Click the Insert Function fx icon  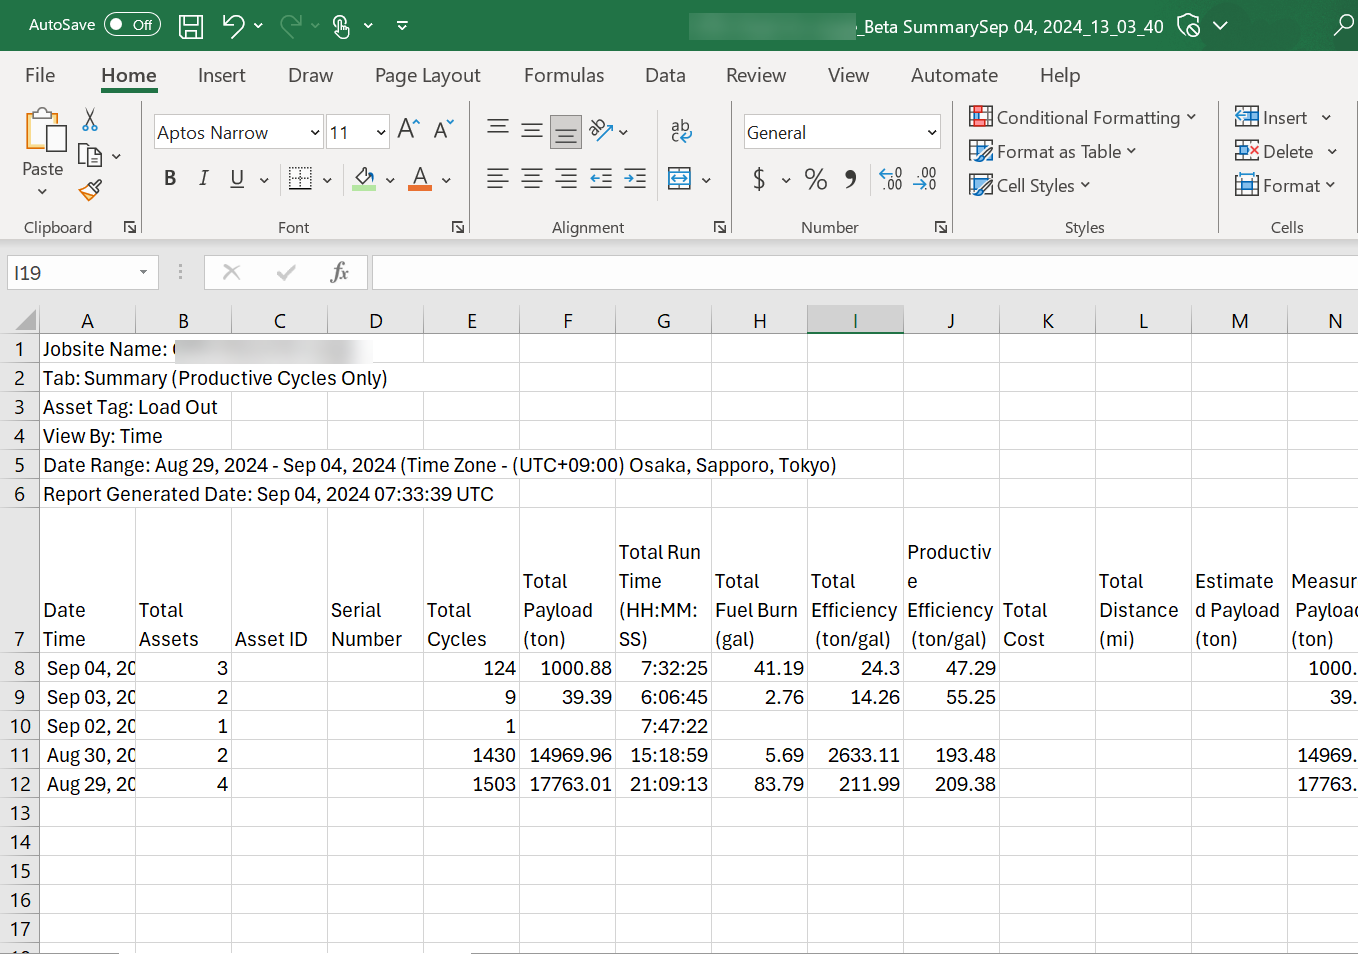pos(339,272)
